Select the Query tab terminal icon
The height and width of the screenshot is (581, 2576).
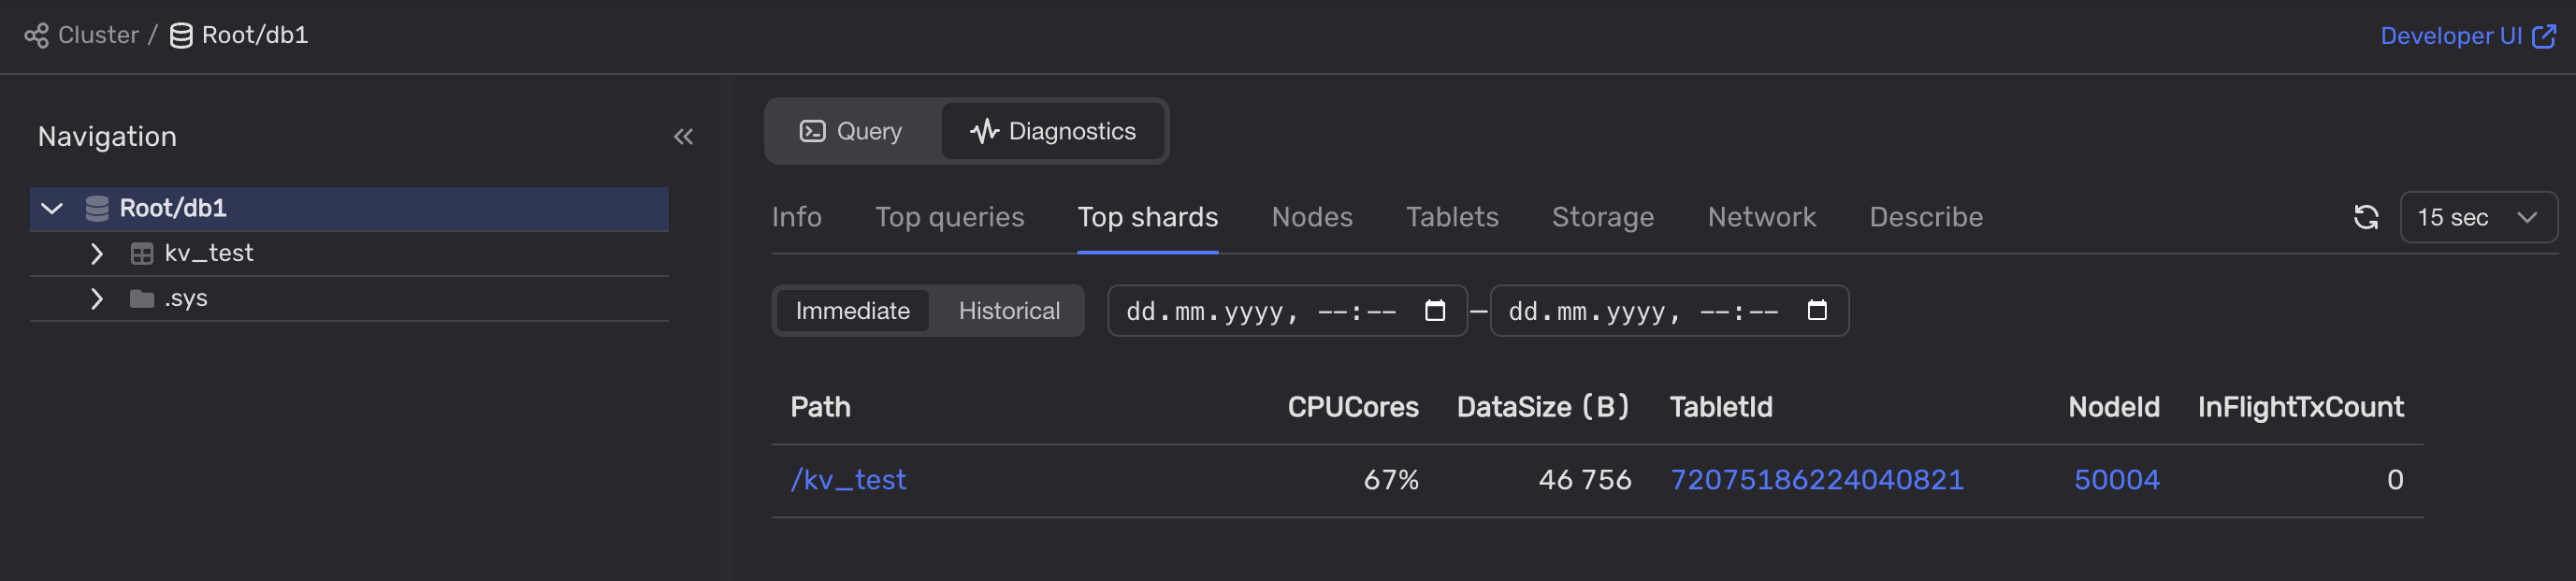coord(814,131)
